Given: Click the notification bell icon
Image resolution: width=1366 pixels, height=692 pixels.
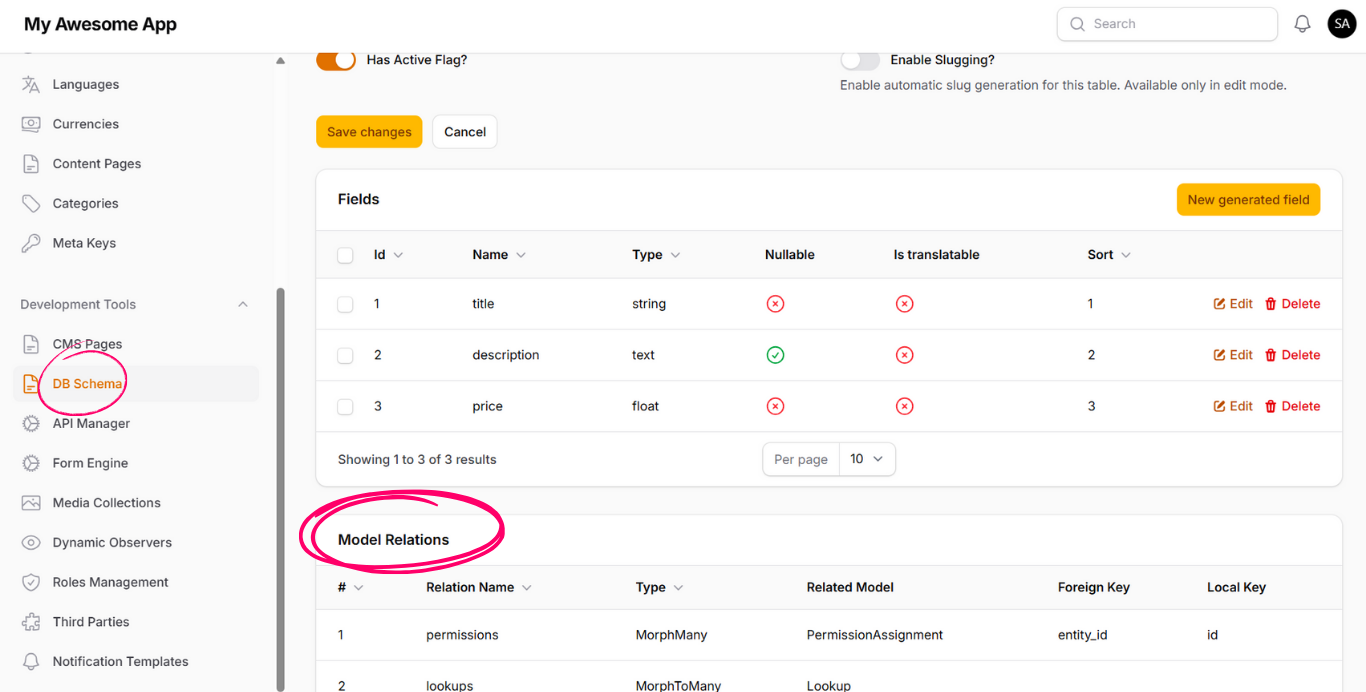Looking at the screenshot, I should 1302,24.
